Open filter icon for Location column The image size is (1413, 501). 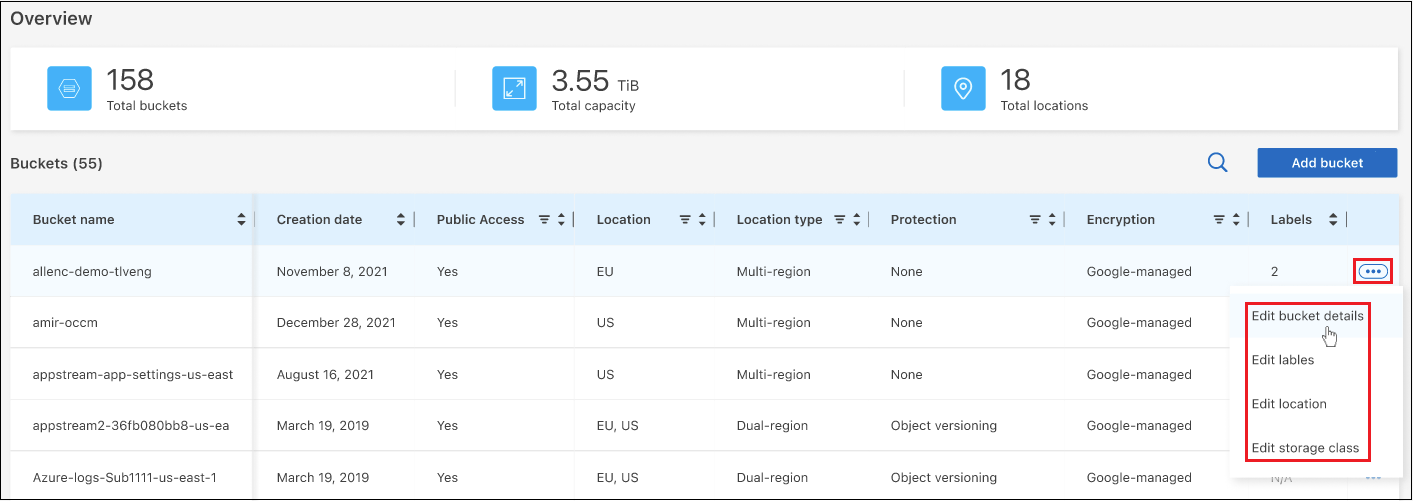coord(685,220)
